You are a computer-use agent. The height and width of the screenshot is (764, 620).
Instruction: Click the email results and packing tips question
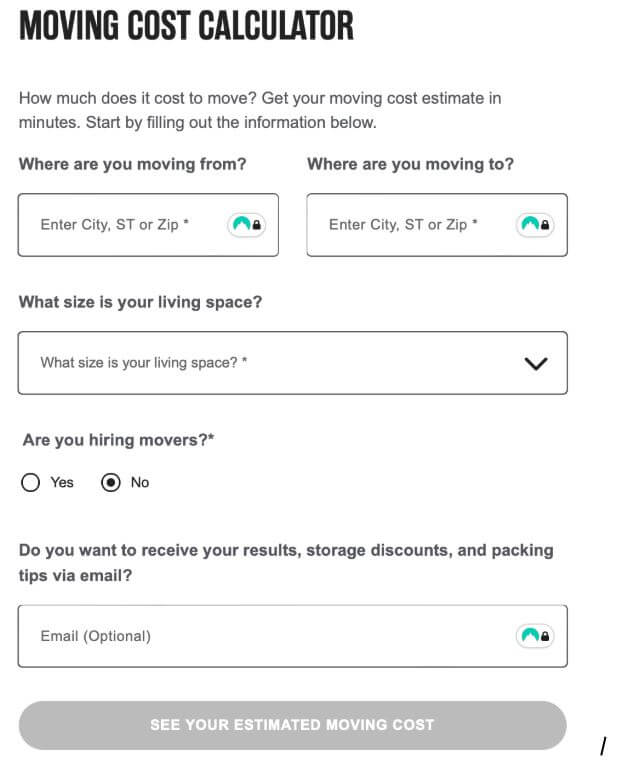[285, 563]
